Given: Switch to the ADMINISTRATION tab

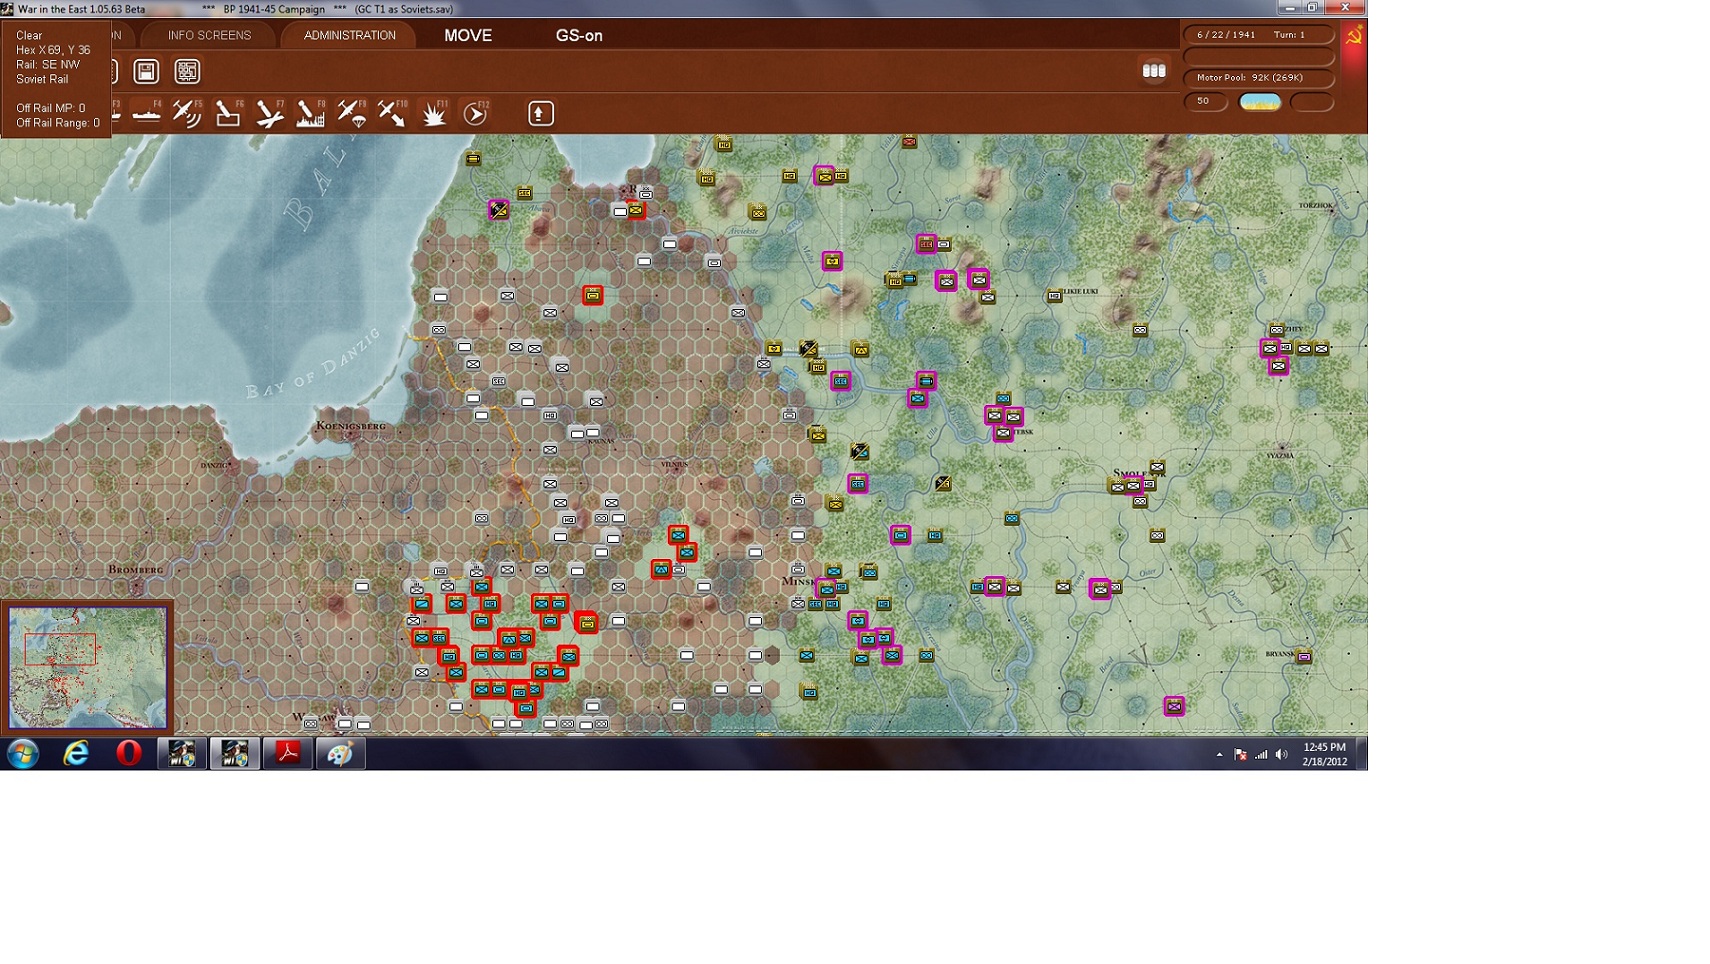Looking at the screenshot, I should (x=350, y=36).
